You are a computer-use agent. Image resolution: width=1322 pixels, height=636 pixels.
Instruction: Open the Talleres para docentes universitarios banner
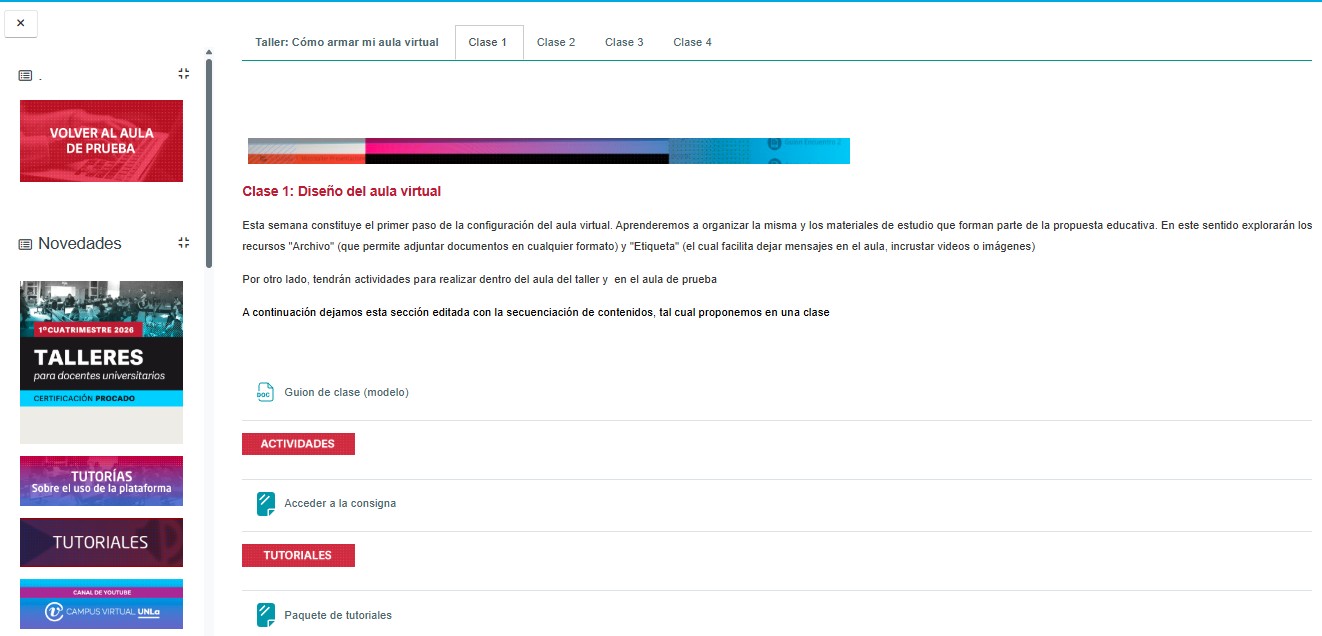[x=101, y=360]
